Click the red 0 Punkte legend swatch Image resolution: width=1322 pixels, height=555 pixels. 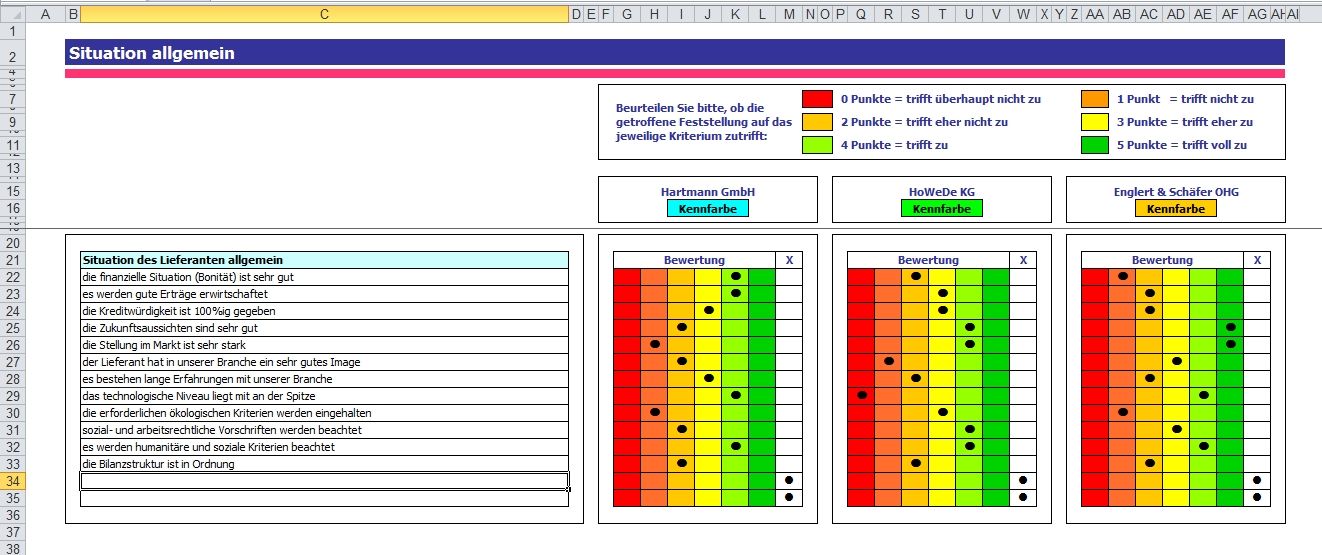[817, 98]
